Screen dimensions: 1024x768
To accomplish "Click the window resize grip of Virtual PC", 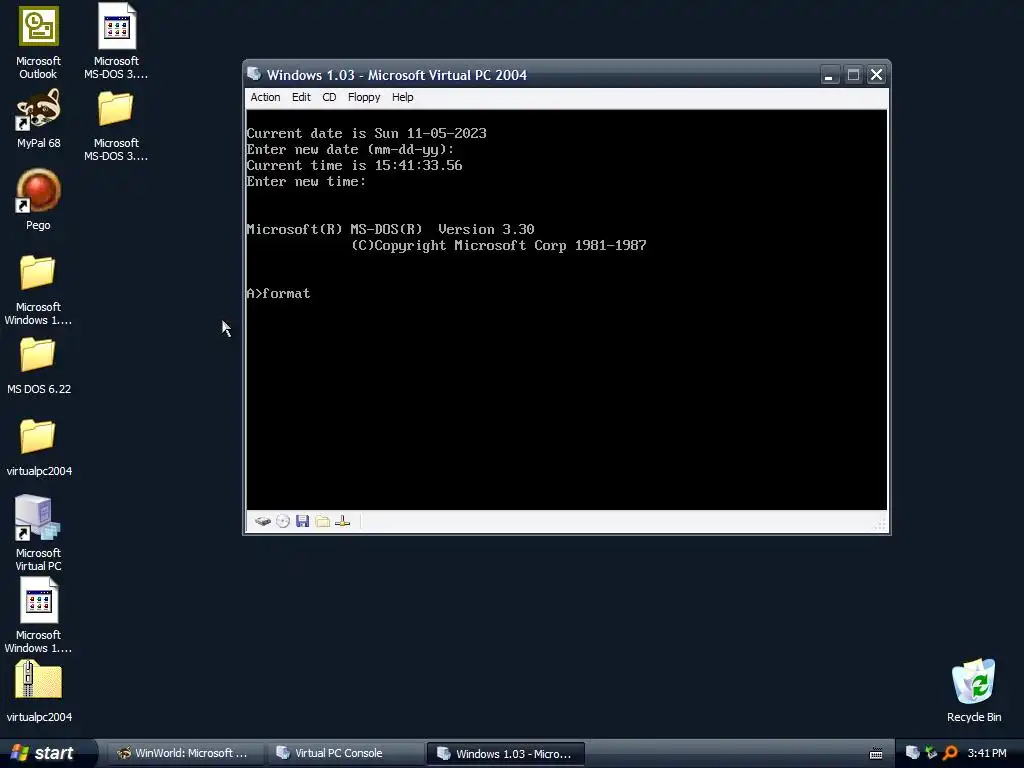I will click(x=880, y=523).
